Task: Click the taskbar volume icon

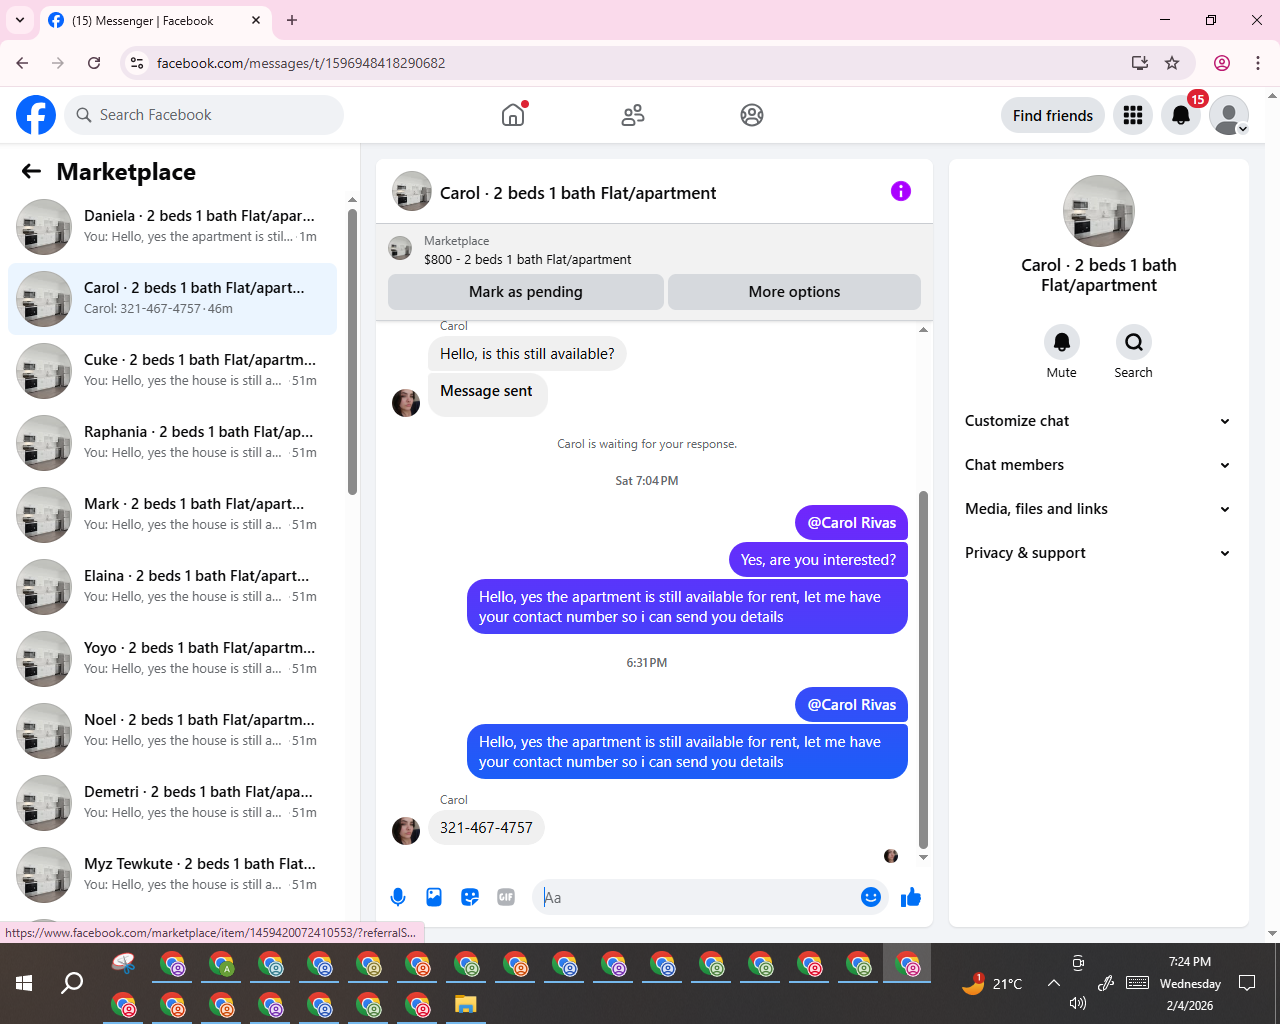Action: pyautogui.click(x=1078, y=1003)
